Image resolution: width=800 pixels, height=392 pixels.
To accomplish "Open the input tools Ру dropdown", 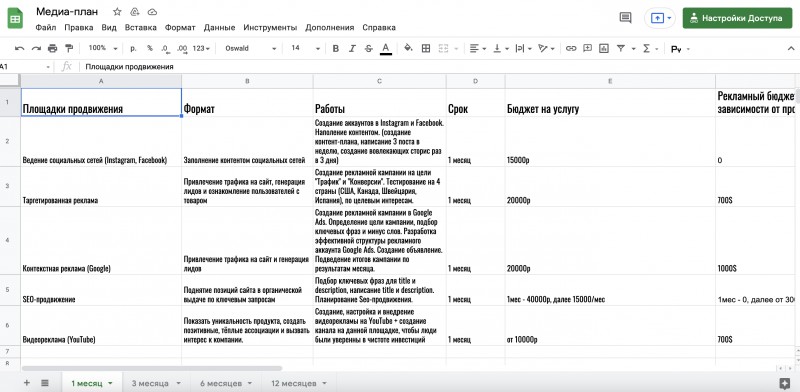I will (680, 49).
